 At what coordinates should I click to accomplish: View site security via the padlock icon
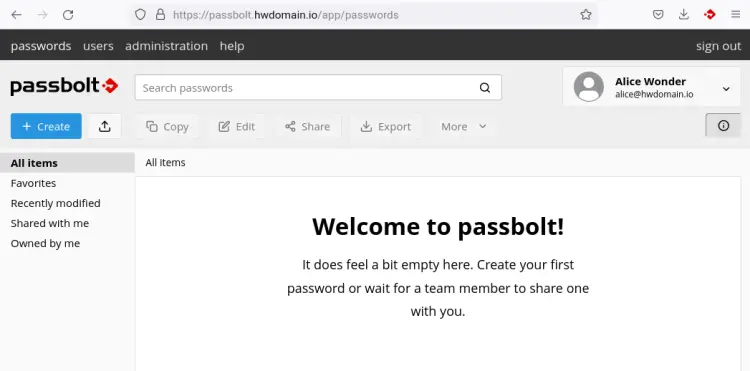click(161, 15)
